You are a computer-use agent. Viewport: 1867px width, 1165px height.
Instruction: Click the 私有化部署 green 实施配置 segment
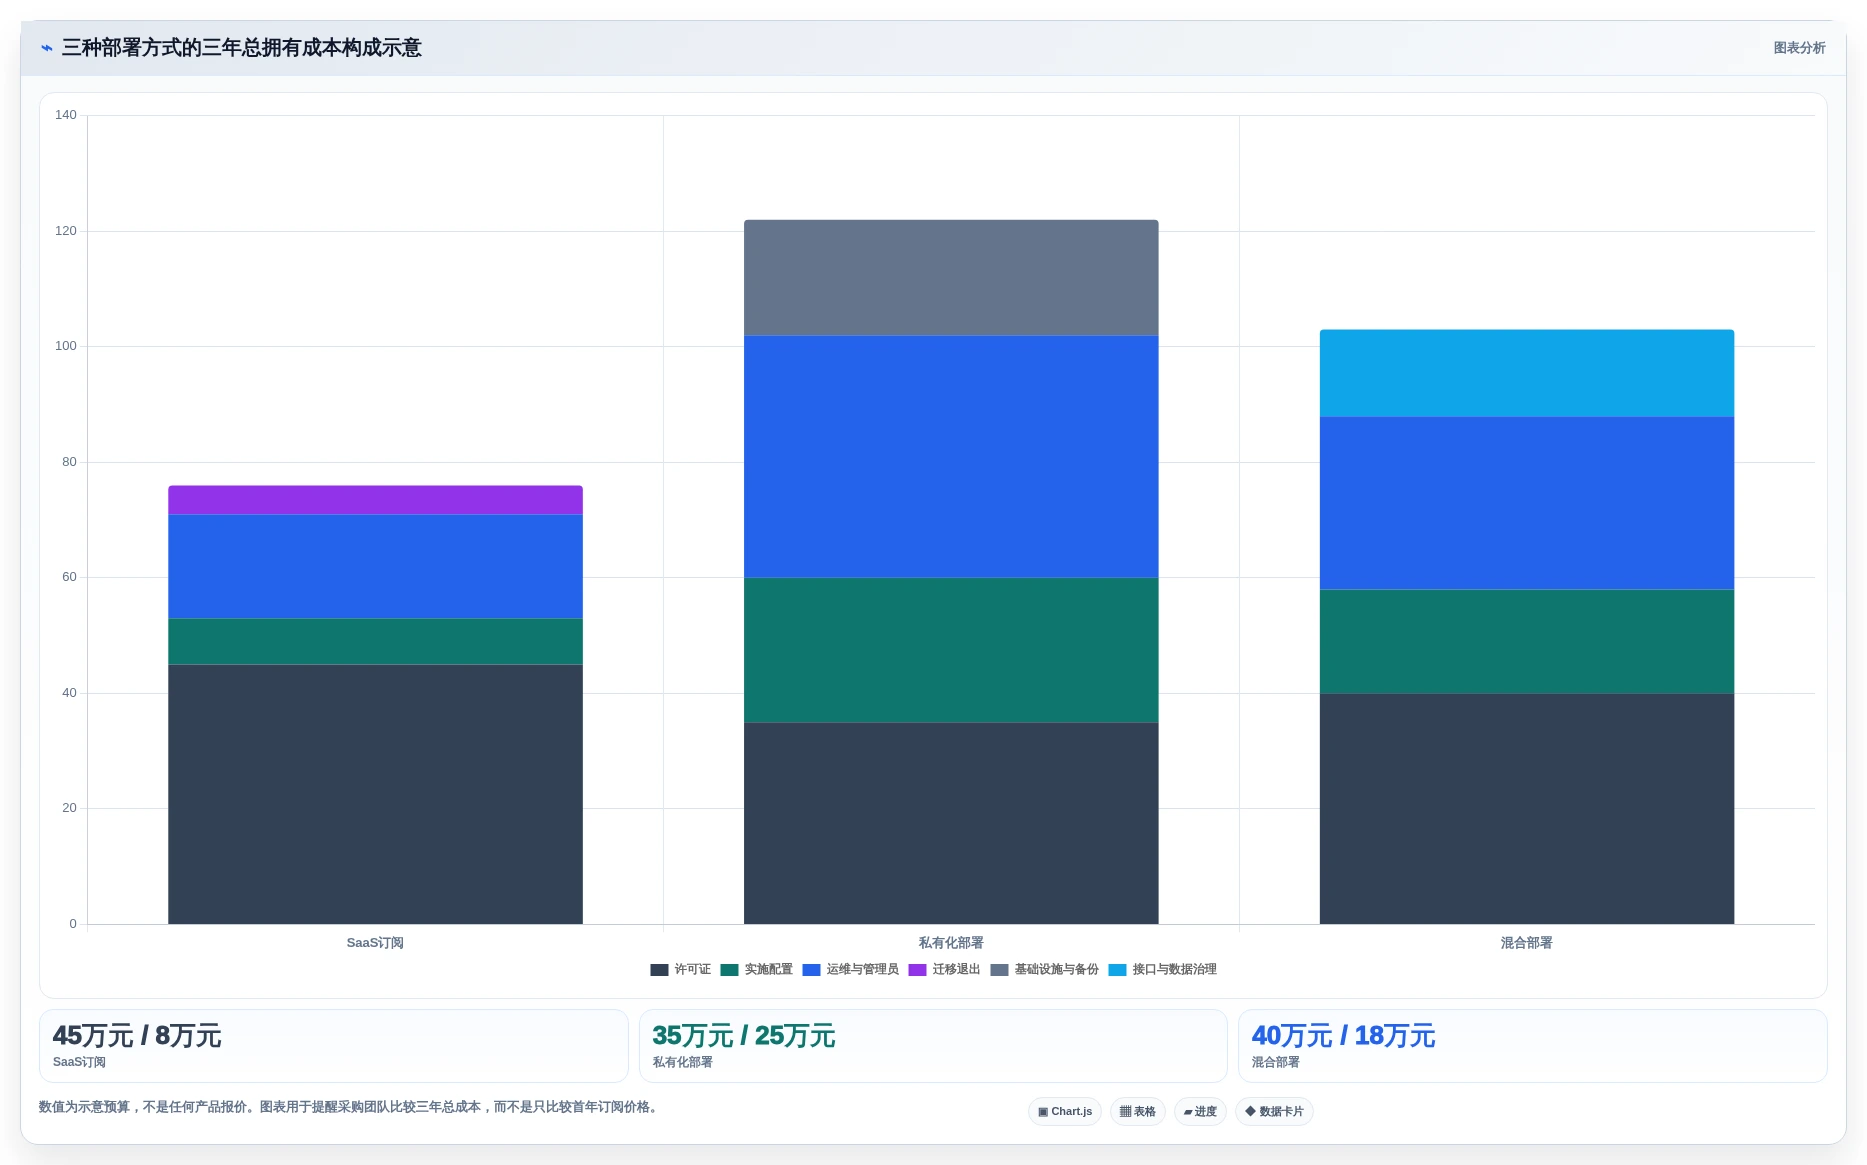point(951,650)
